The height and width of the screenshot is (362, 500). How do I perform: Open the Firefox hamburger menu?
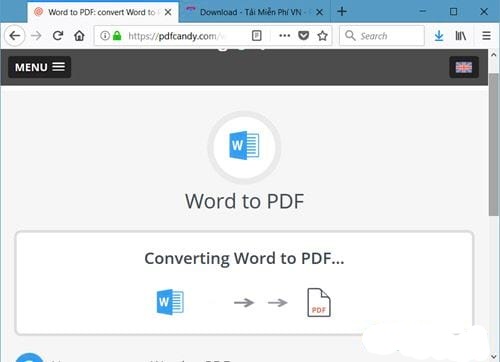486,35
